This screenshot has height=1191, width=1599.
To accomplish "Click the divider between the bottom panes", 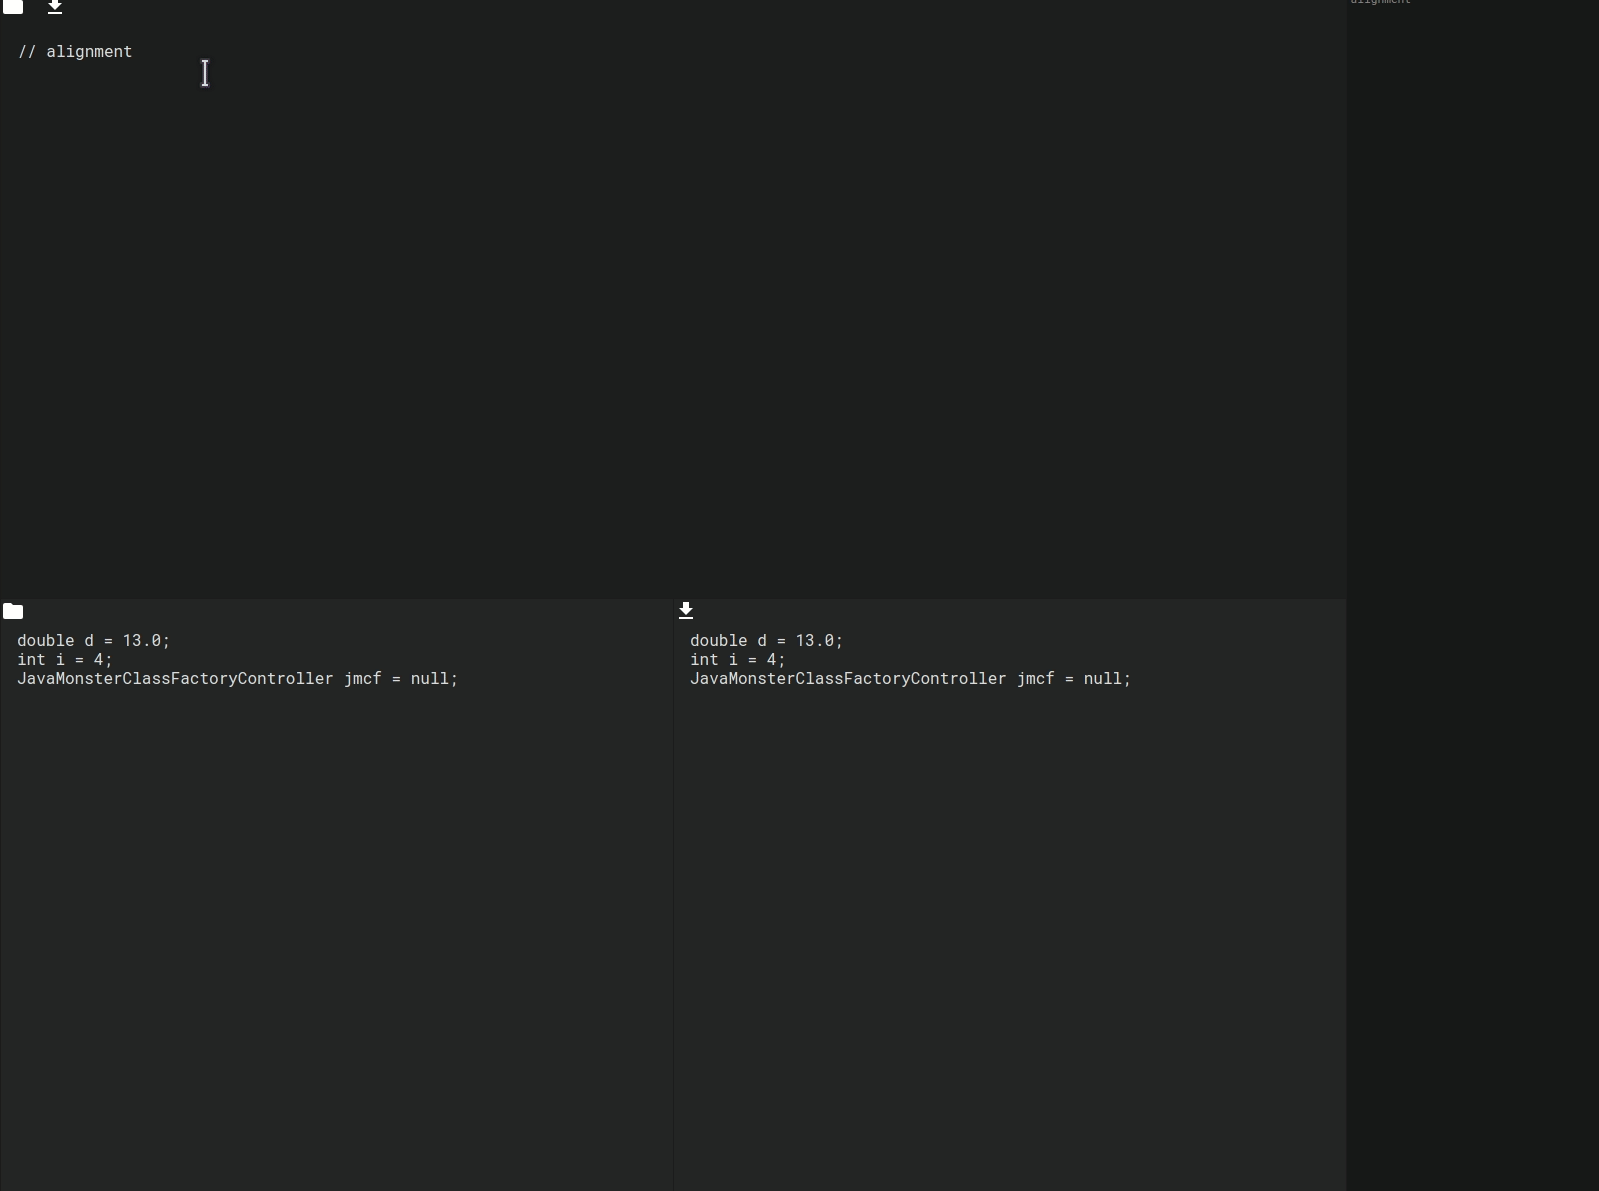I will pos(674,900).
